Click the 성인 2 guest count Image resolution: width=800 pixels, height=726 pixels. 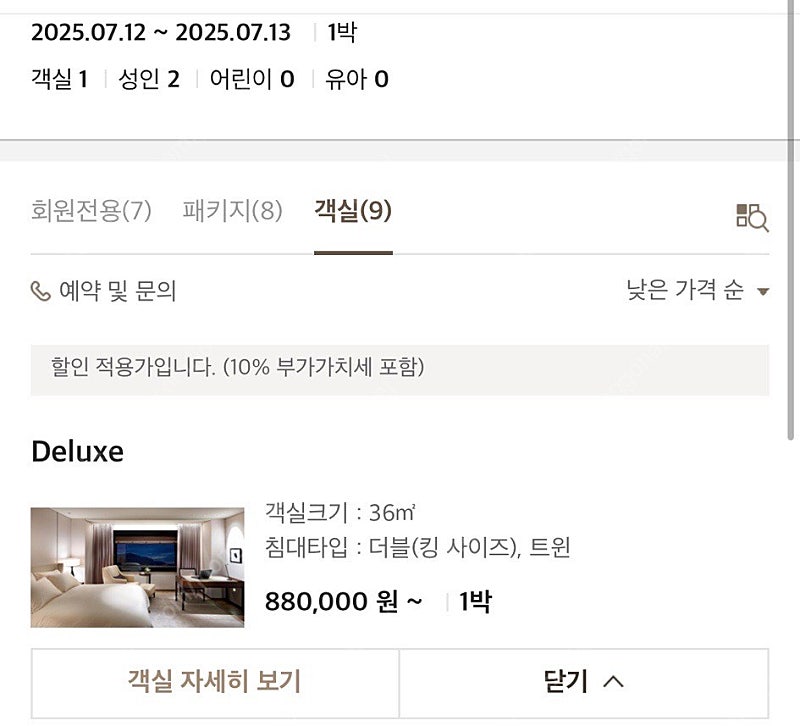pyautogui.click(x=149, y=79)
